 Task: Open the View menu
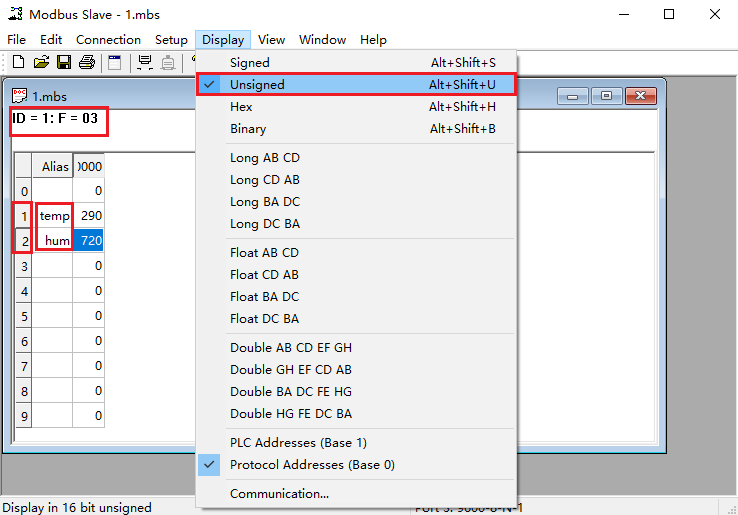[272, 40]
